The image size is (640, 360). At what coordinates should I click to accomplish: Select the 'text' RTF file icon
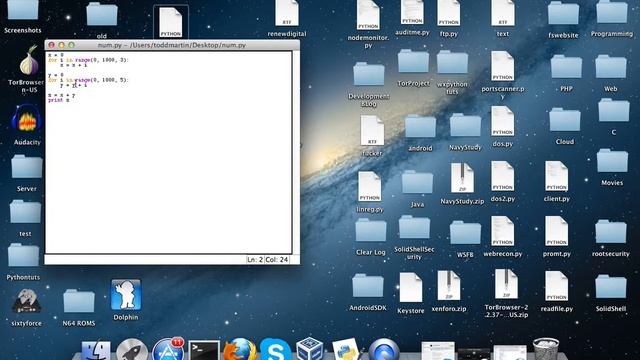tap(503, 13)
